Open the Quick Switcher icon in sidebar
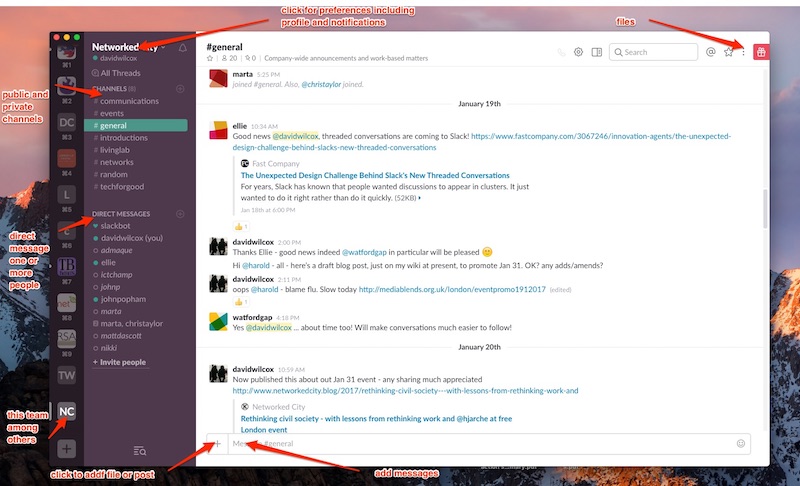The image size is (800, 486). click(139, 451)
